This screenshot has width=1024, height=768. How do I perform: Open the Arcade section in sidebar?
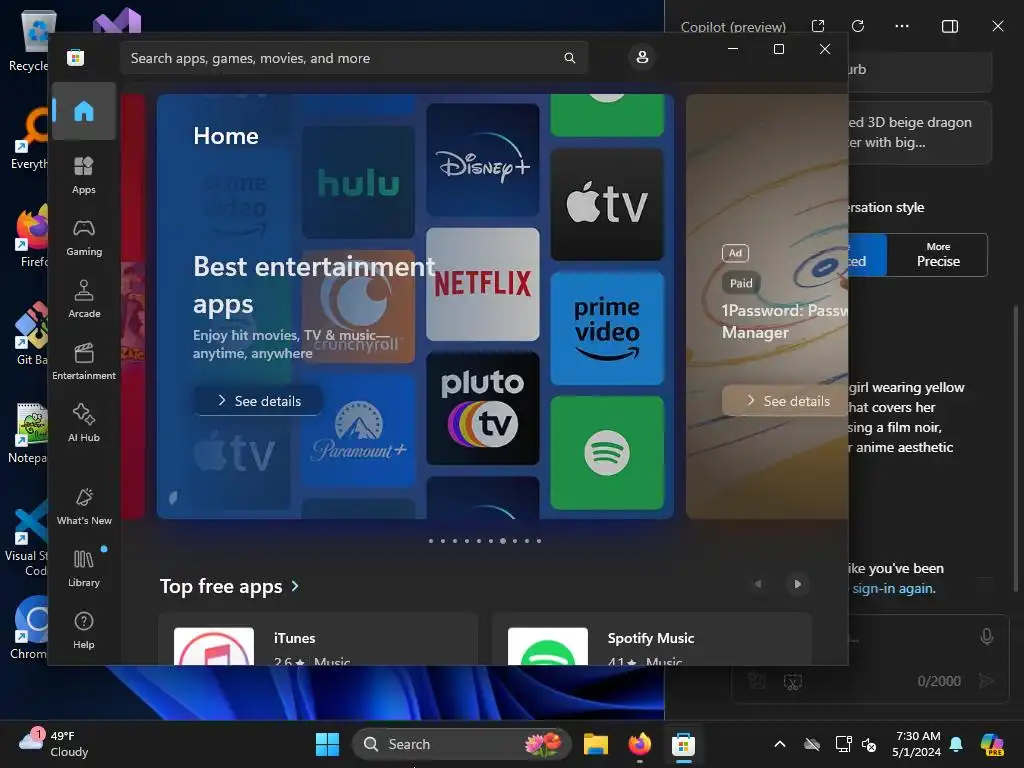tap(84, 300)
